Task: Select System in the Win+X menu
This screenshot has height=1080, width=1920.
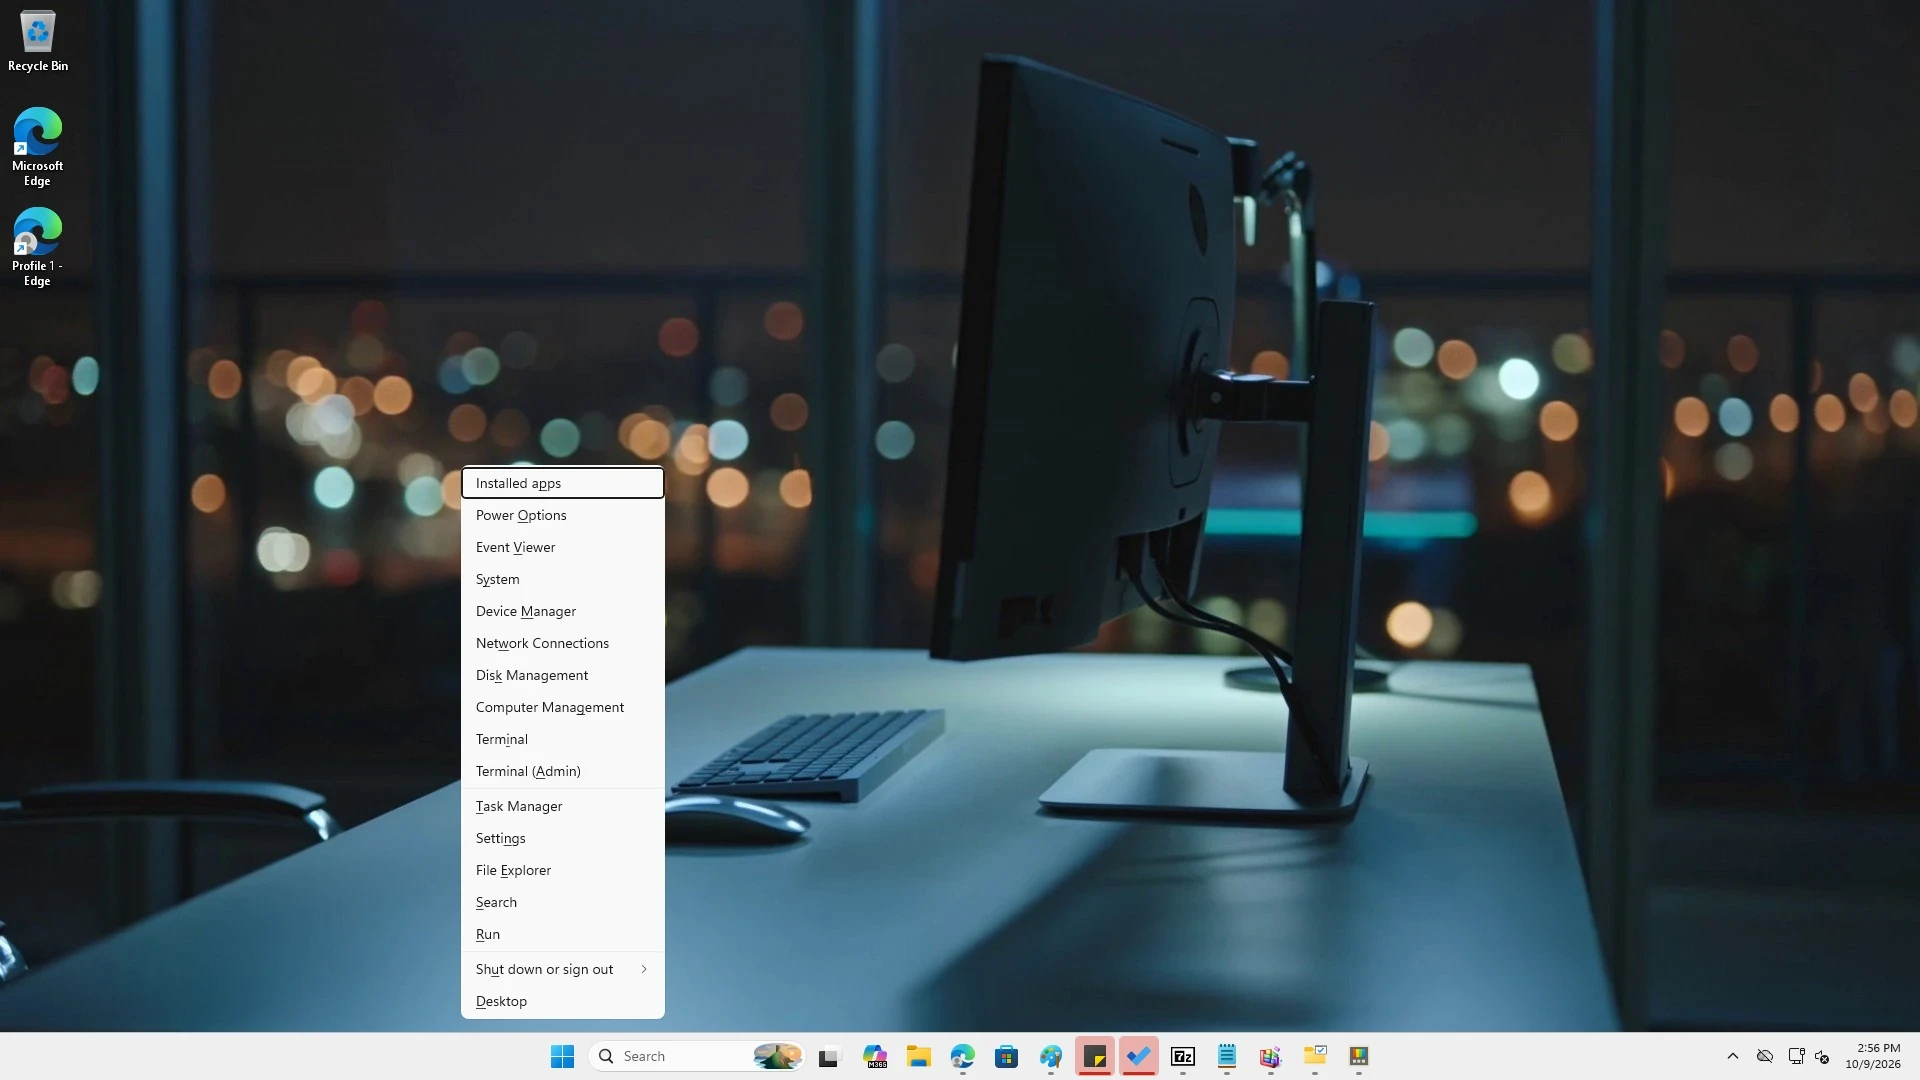Action: click(x=563, y=579)
